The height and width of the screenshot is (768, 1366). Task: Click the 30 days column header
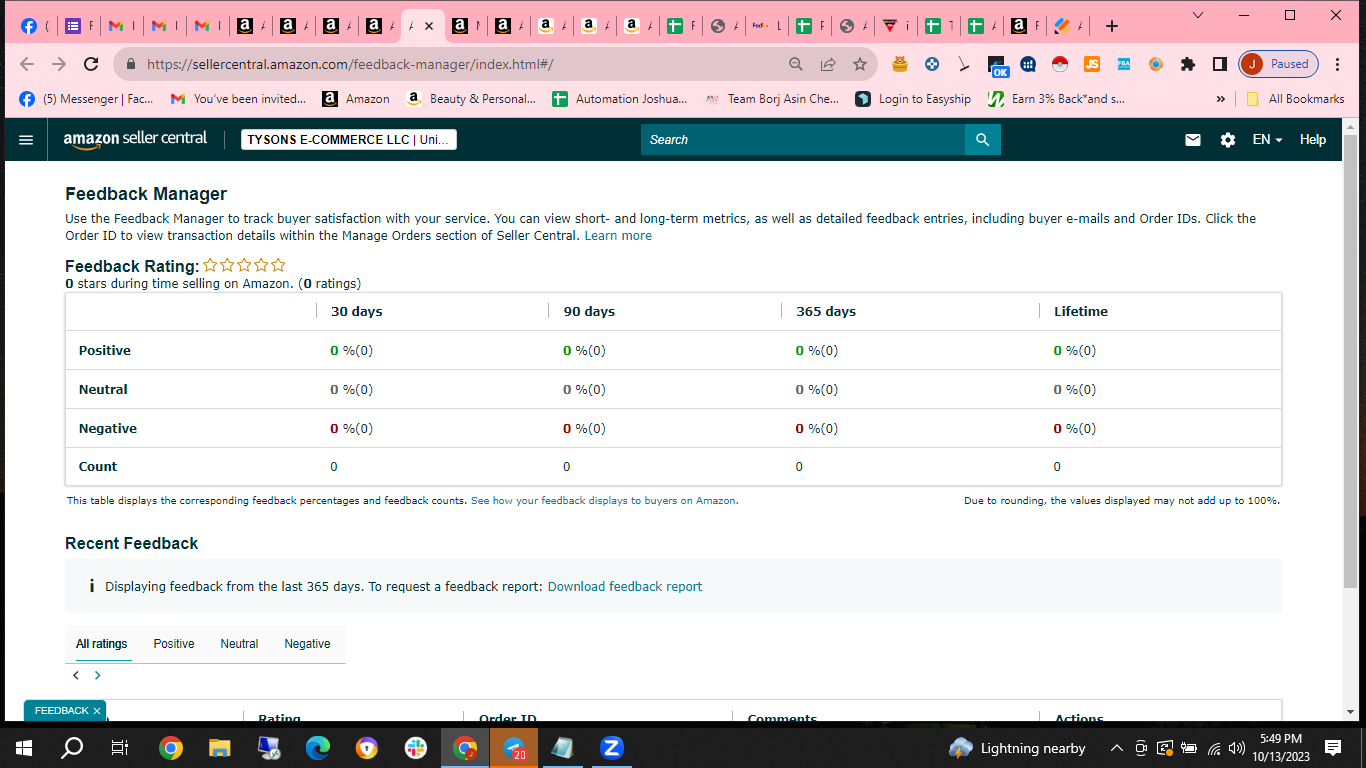tap(357, 312)
